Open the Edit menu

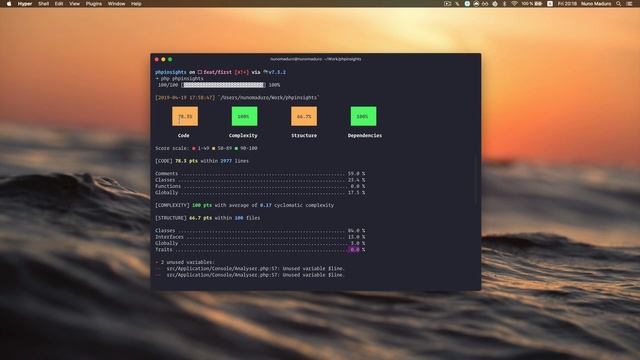(x=59, y=4)
